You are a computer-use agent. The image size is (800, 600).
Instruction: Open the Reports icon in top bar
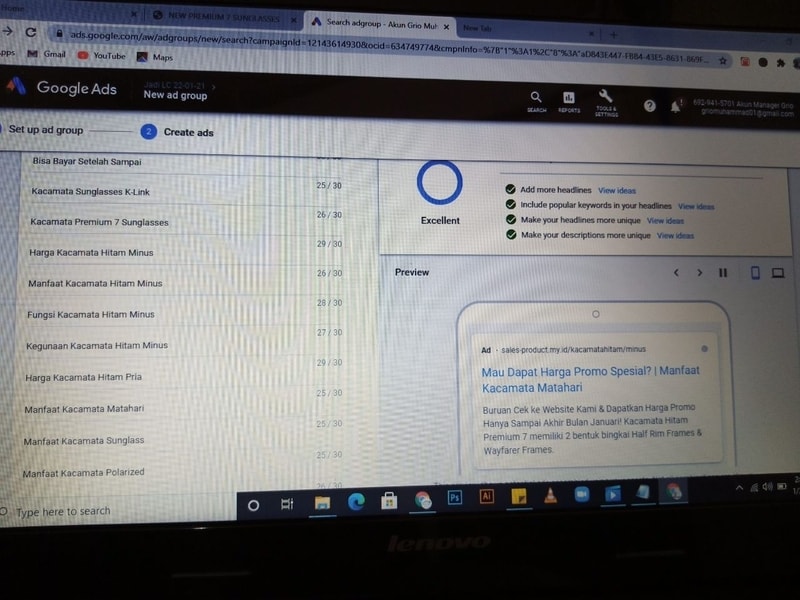569,100
